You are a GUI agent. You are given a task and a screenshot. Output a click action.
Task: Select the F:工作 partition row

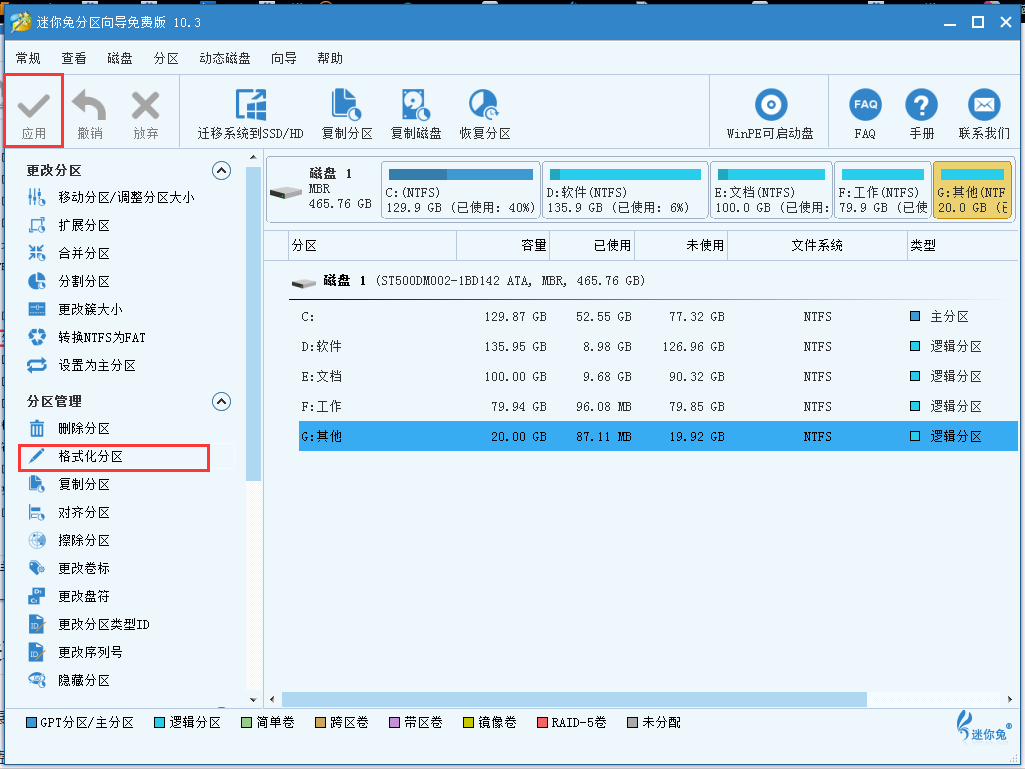(x=658, y=407)
